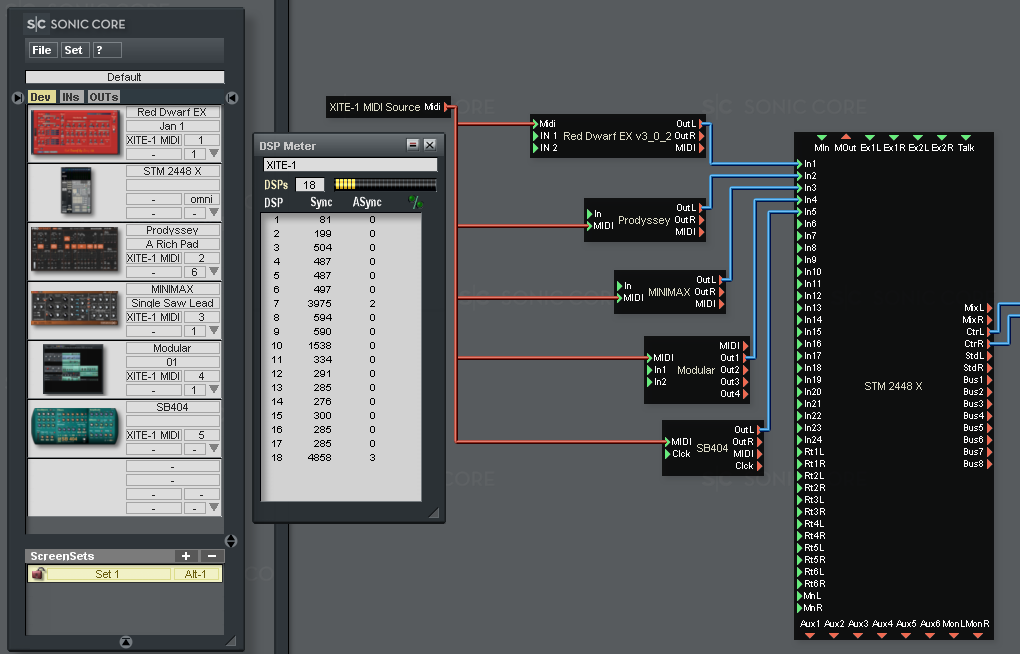
Task: Click the STM 2448 X In1 input port
Action: [x=800, y=164]
